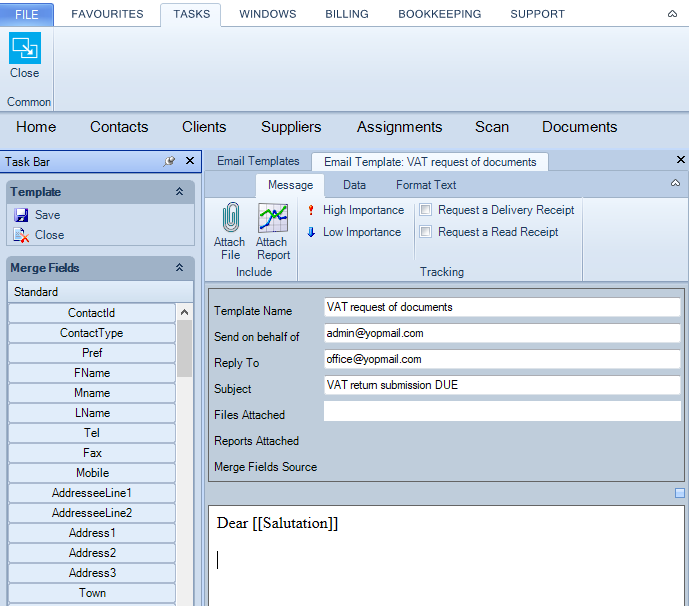
Task: Click the Send on behalf of field
Action: point(502,333)
